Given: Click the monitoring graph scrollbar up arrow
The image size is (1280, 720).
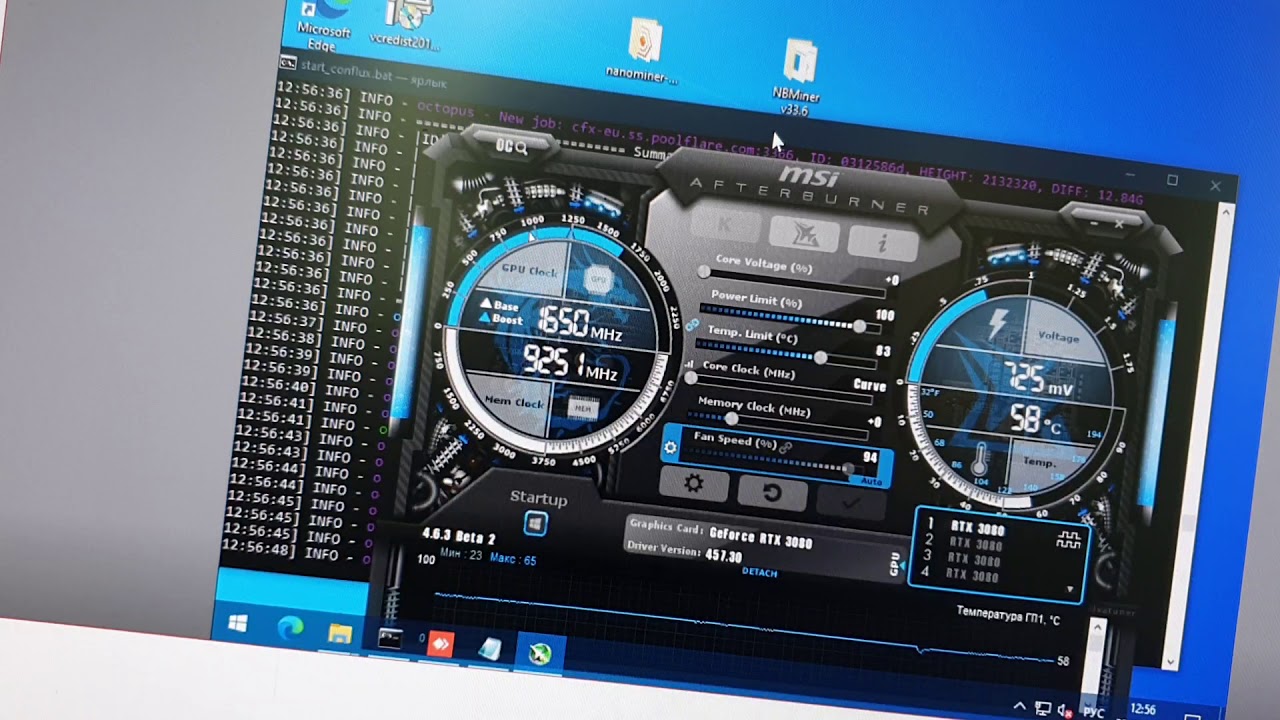Looking at the screenshot, I should coord(1097,629).
